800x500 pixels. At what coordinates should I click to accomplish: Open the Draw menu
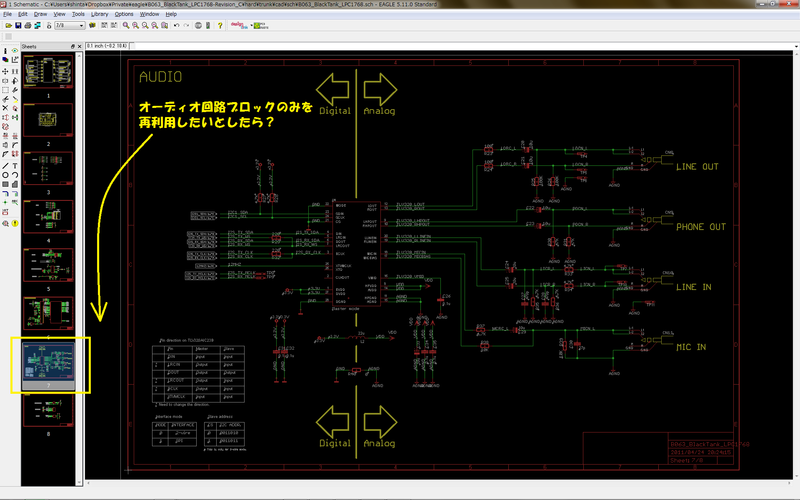(x=40, y=14)
